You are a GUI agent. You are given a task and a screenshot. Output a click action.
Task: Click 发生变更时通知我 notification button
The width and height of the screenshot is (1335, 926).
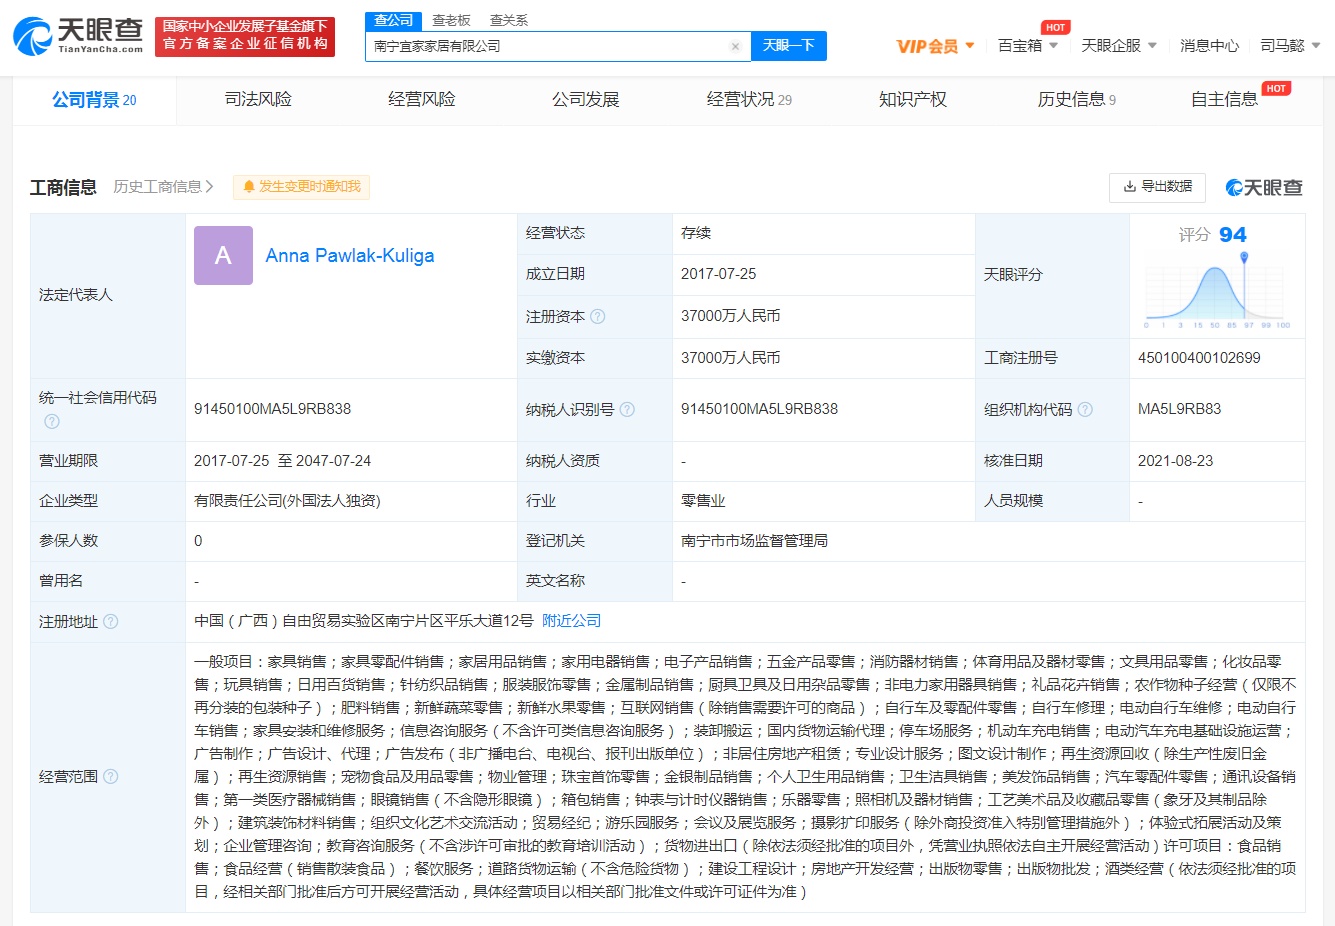[301, 187]
